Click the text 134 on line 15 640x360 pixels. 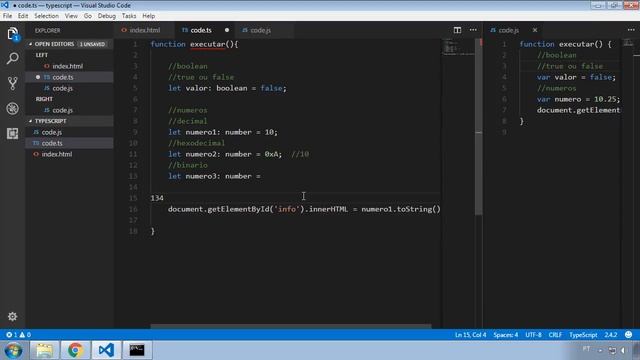157,198
